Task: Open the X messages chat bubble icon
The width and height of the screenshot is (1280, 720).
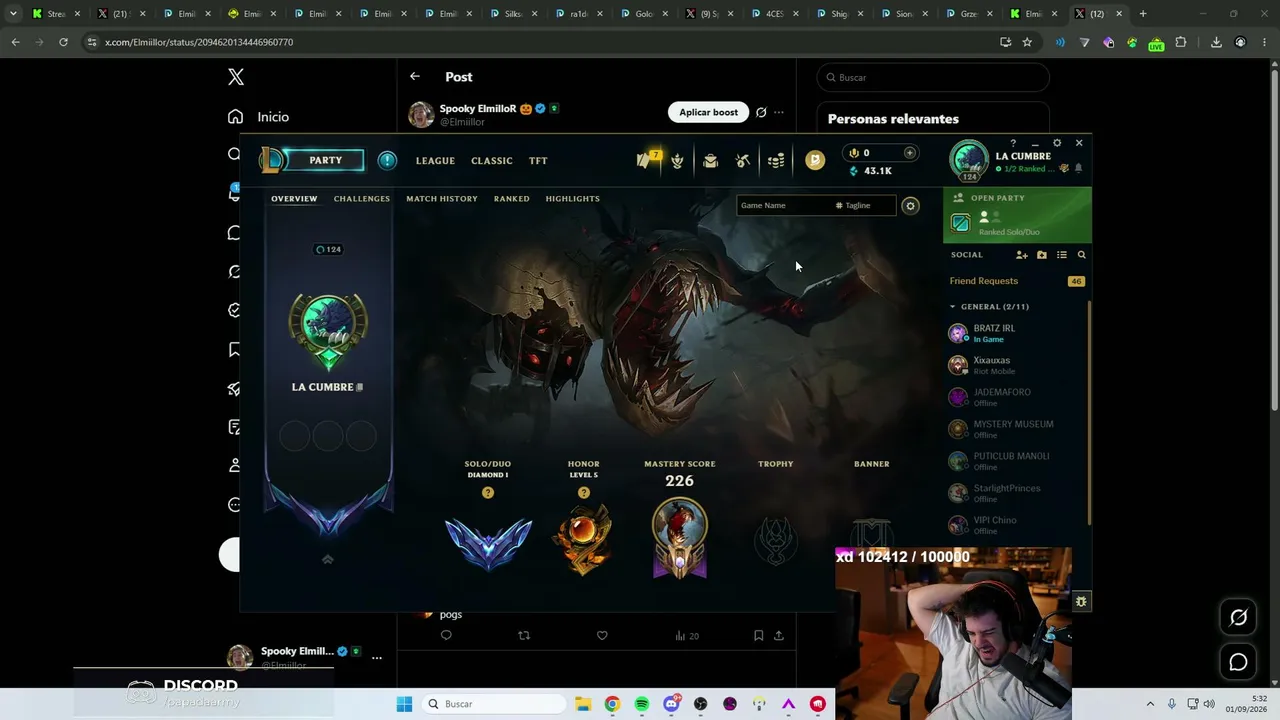Action: [1238, 662]
